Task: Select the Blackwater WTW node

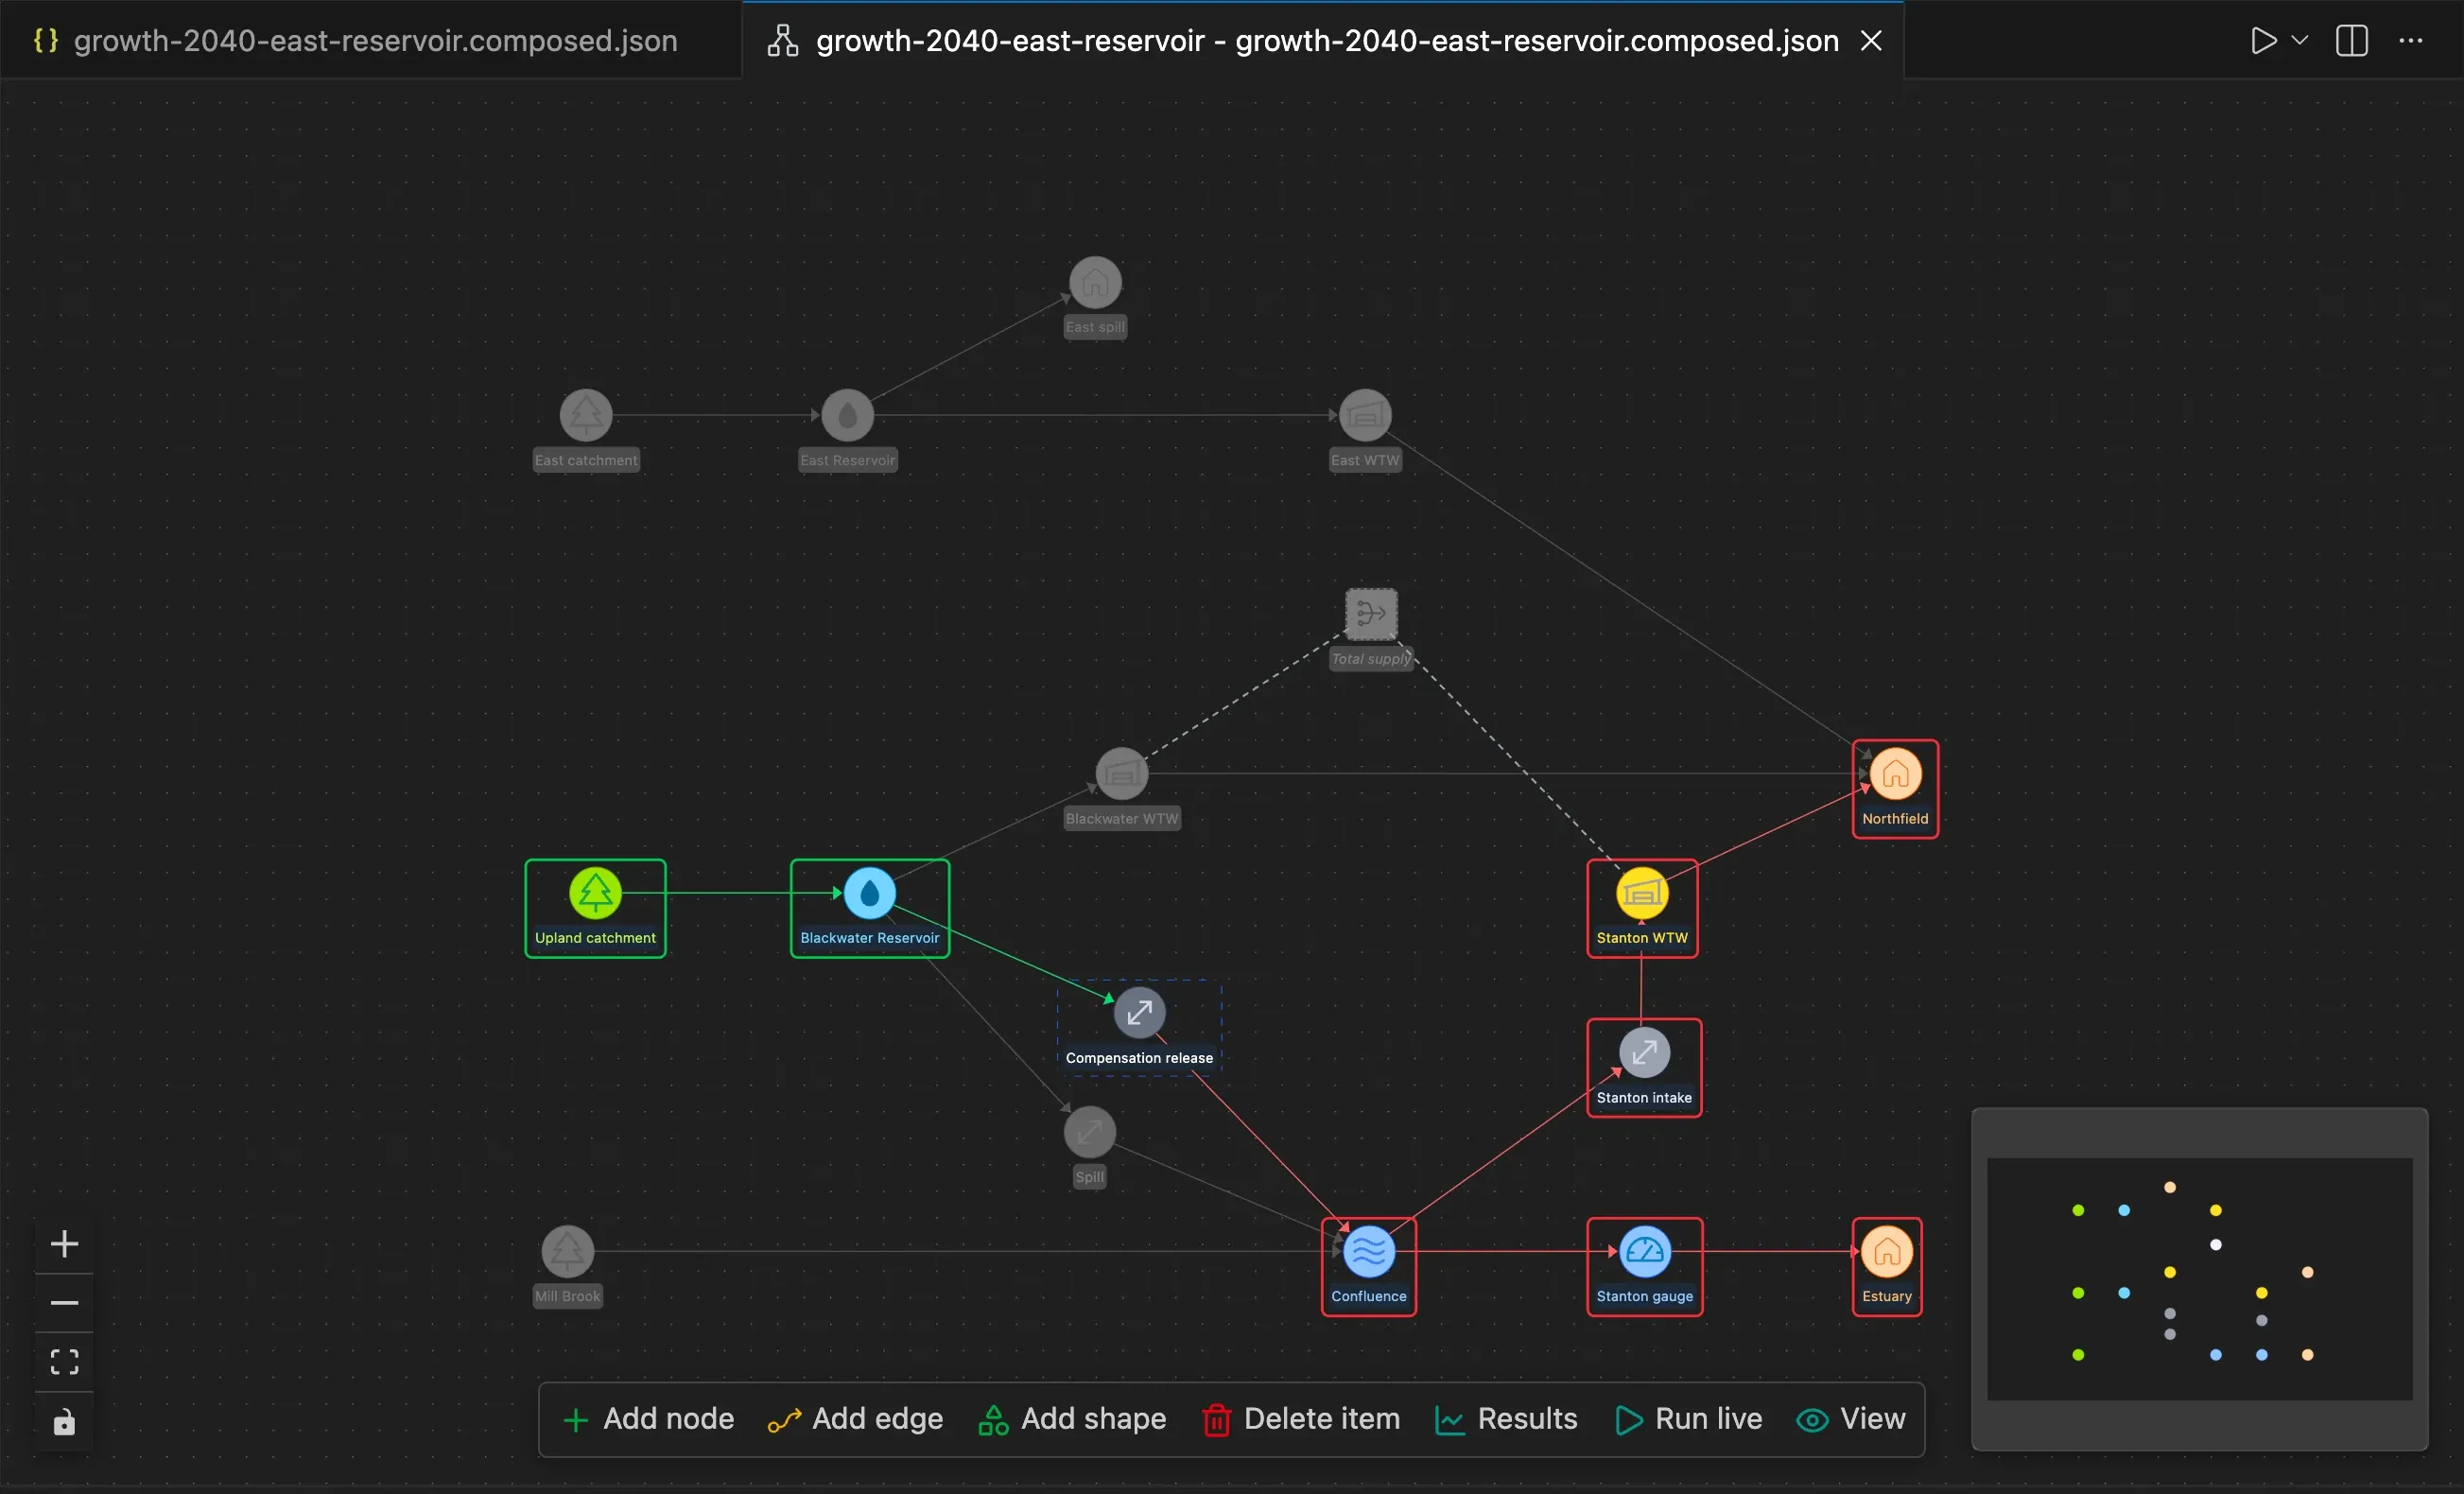Action: point(1121,774)
